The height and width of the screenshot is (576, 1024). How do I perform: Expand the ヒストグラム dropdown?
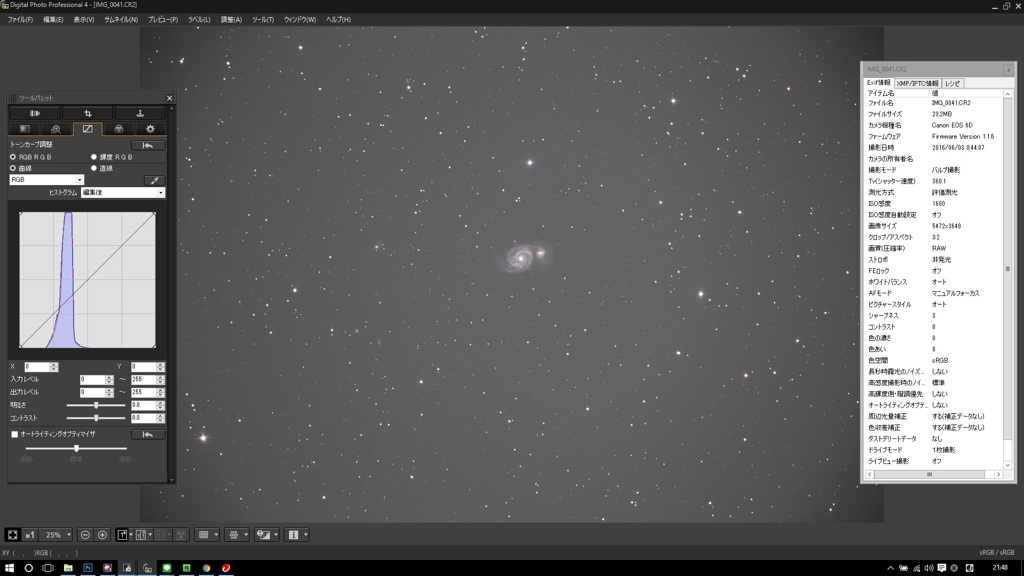[x=122, y=192]
